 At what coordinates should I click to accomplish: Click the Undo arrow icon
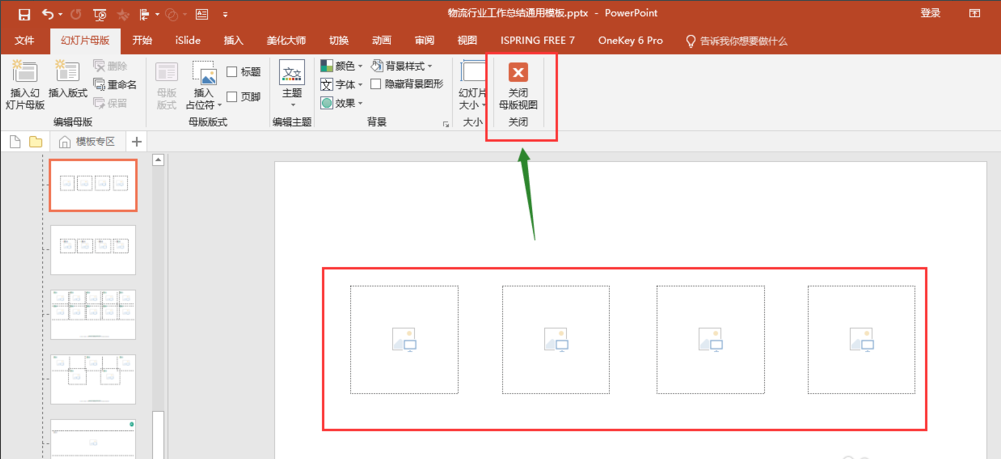(48, 13)
